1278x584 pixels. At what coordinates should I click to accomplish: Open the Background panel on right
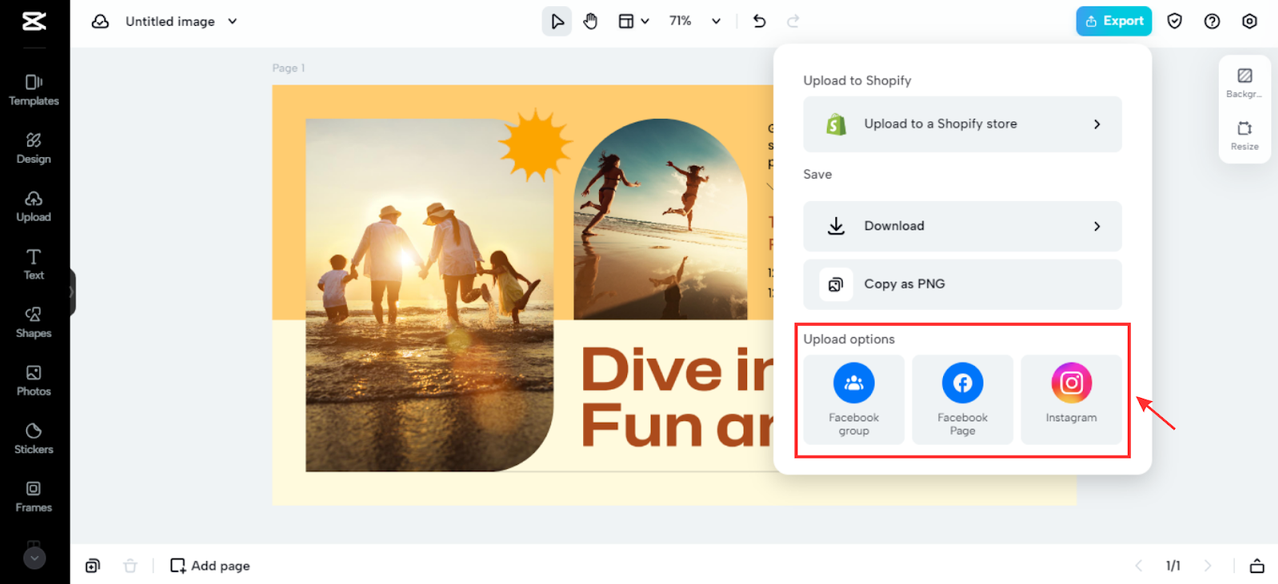coord(1244,83)
